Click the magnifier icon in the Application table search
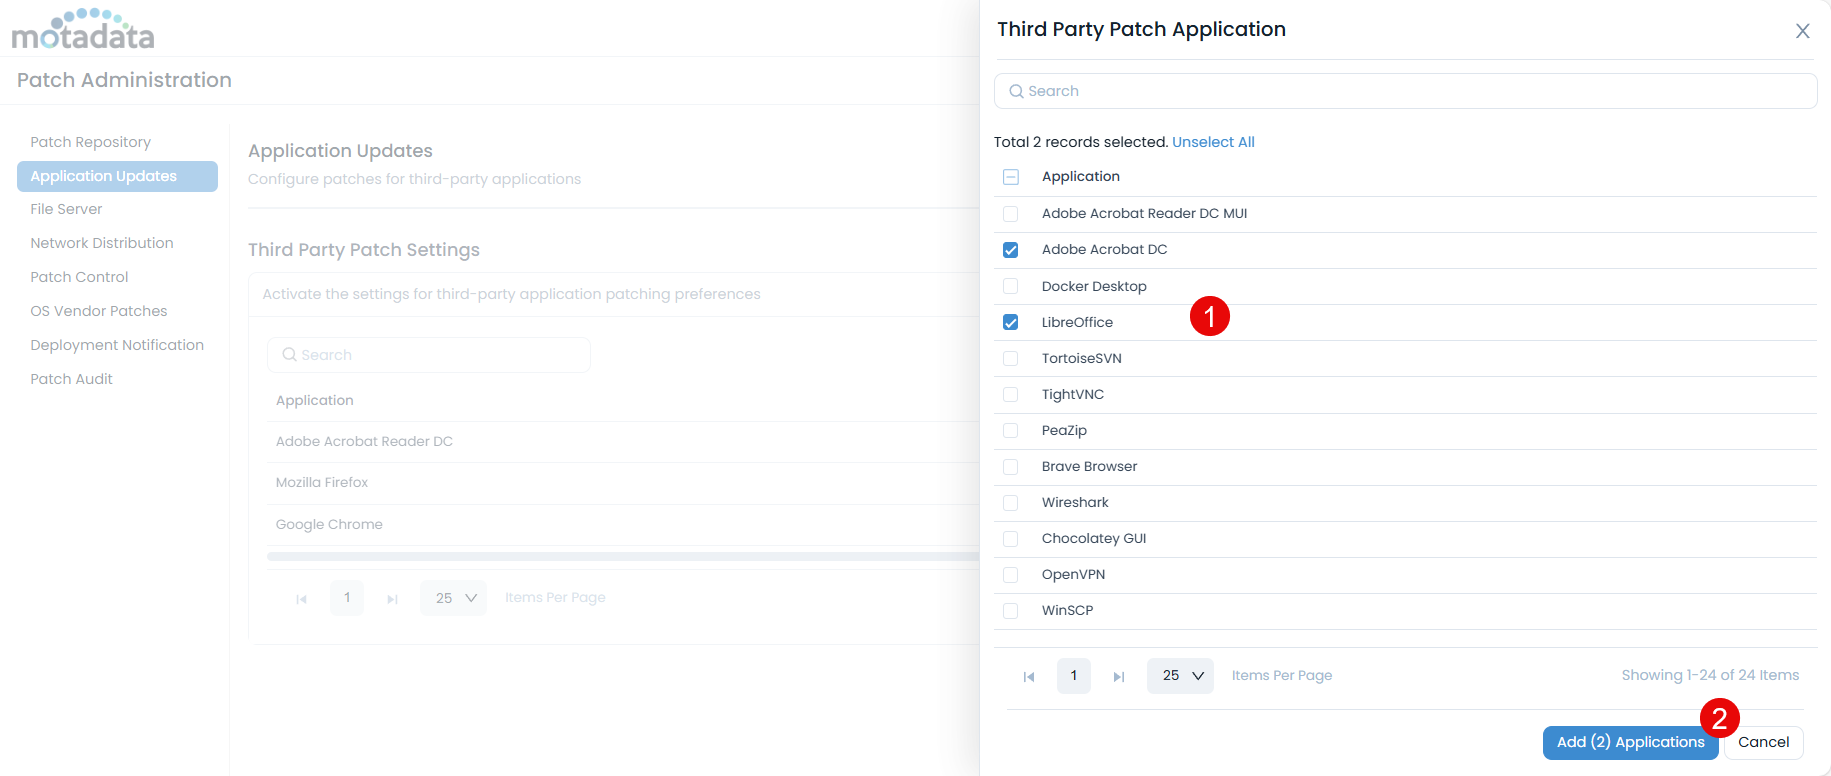The height and width of the screenshot is (776, 1831). tap(290, 354)
